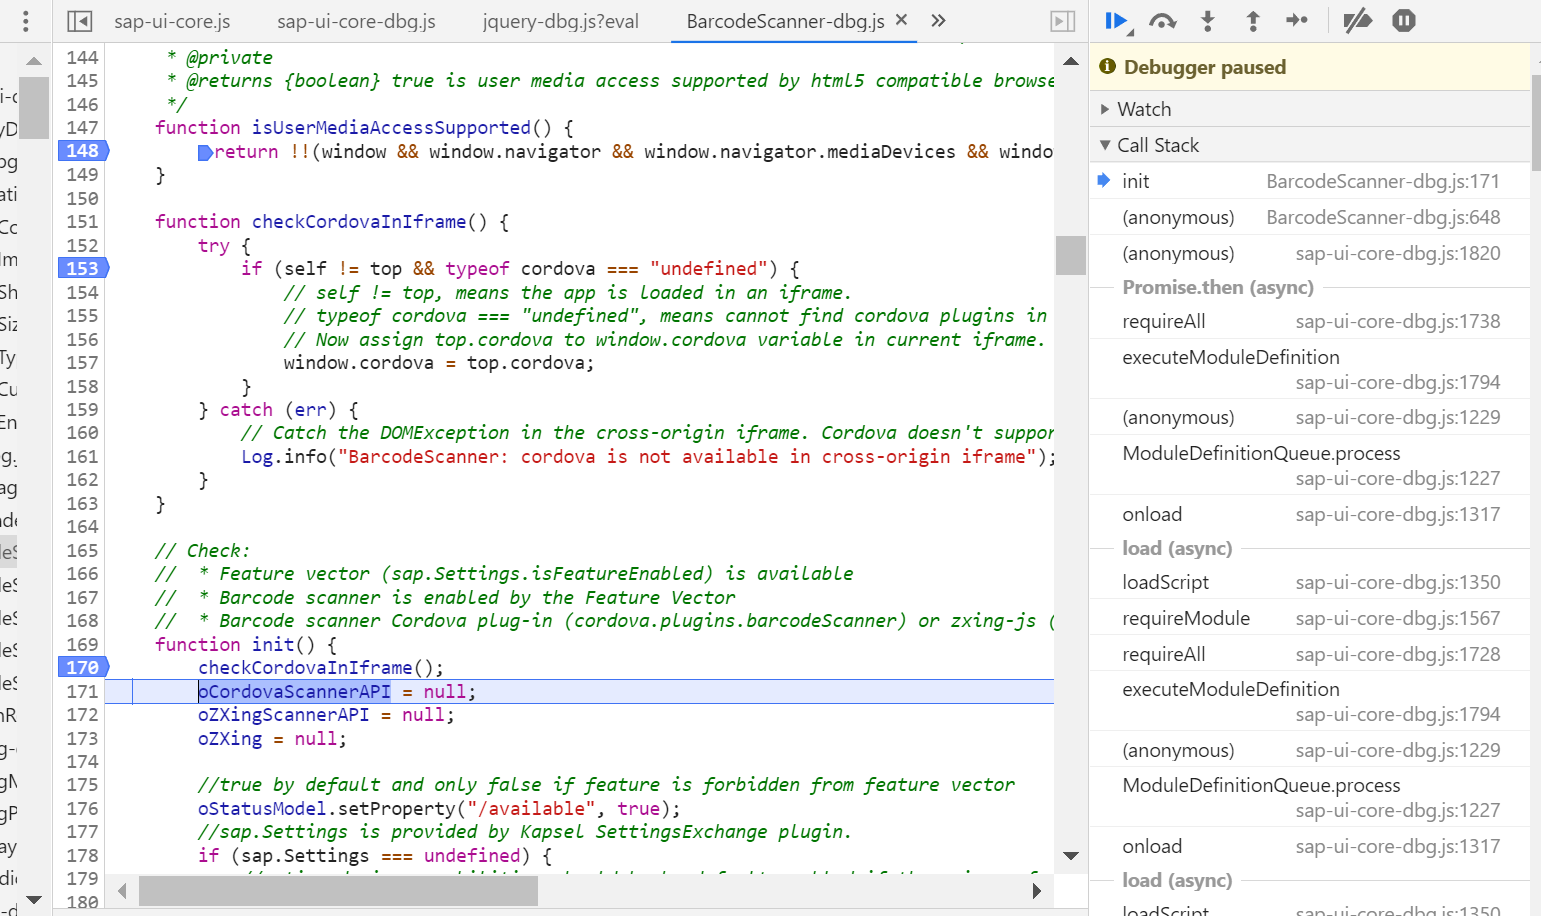Select the onload frame below the Promise.then separator
This screenshot has width=1541, height=916.
(1310, 514)
